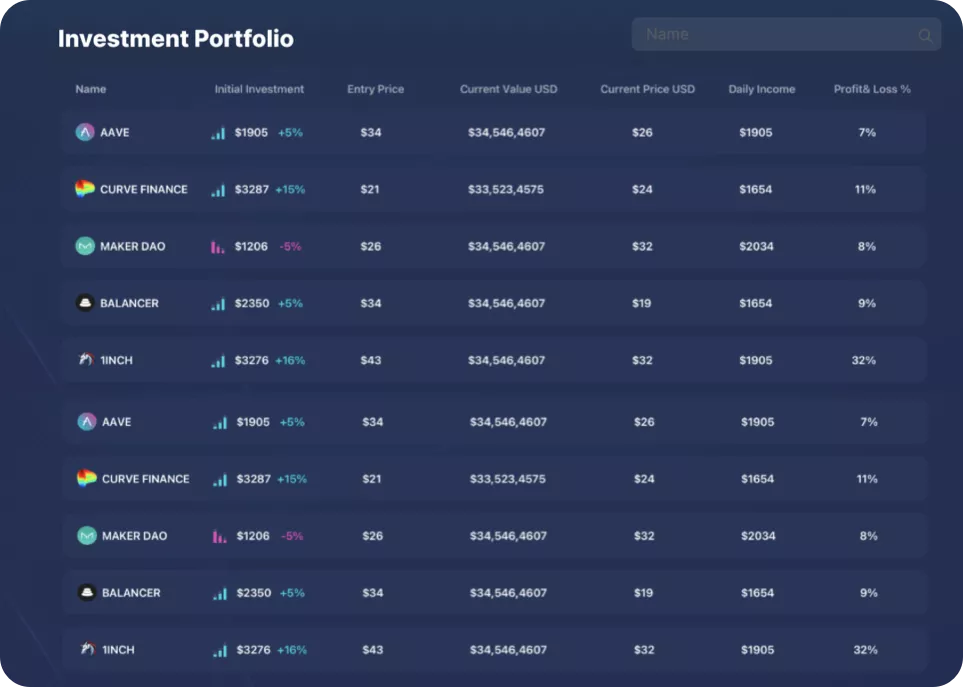Click the $19 current price in first Balancer row
The height and width of the screenshot is (687, 963).
click(x=642, y=303)
